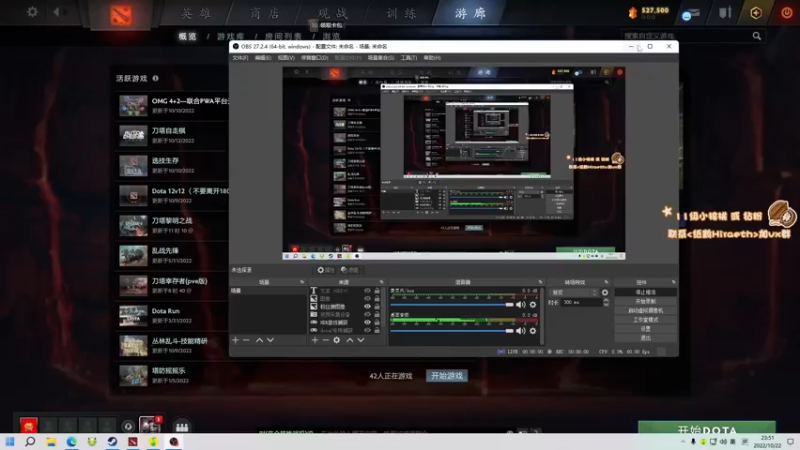Move scene down in scenes panel
The width and height of the screenshot is (800, 450).
coord(270,340)
